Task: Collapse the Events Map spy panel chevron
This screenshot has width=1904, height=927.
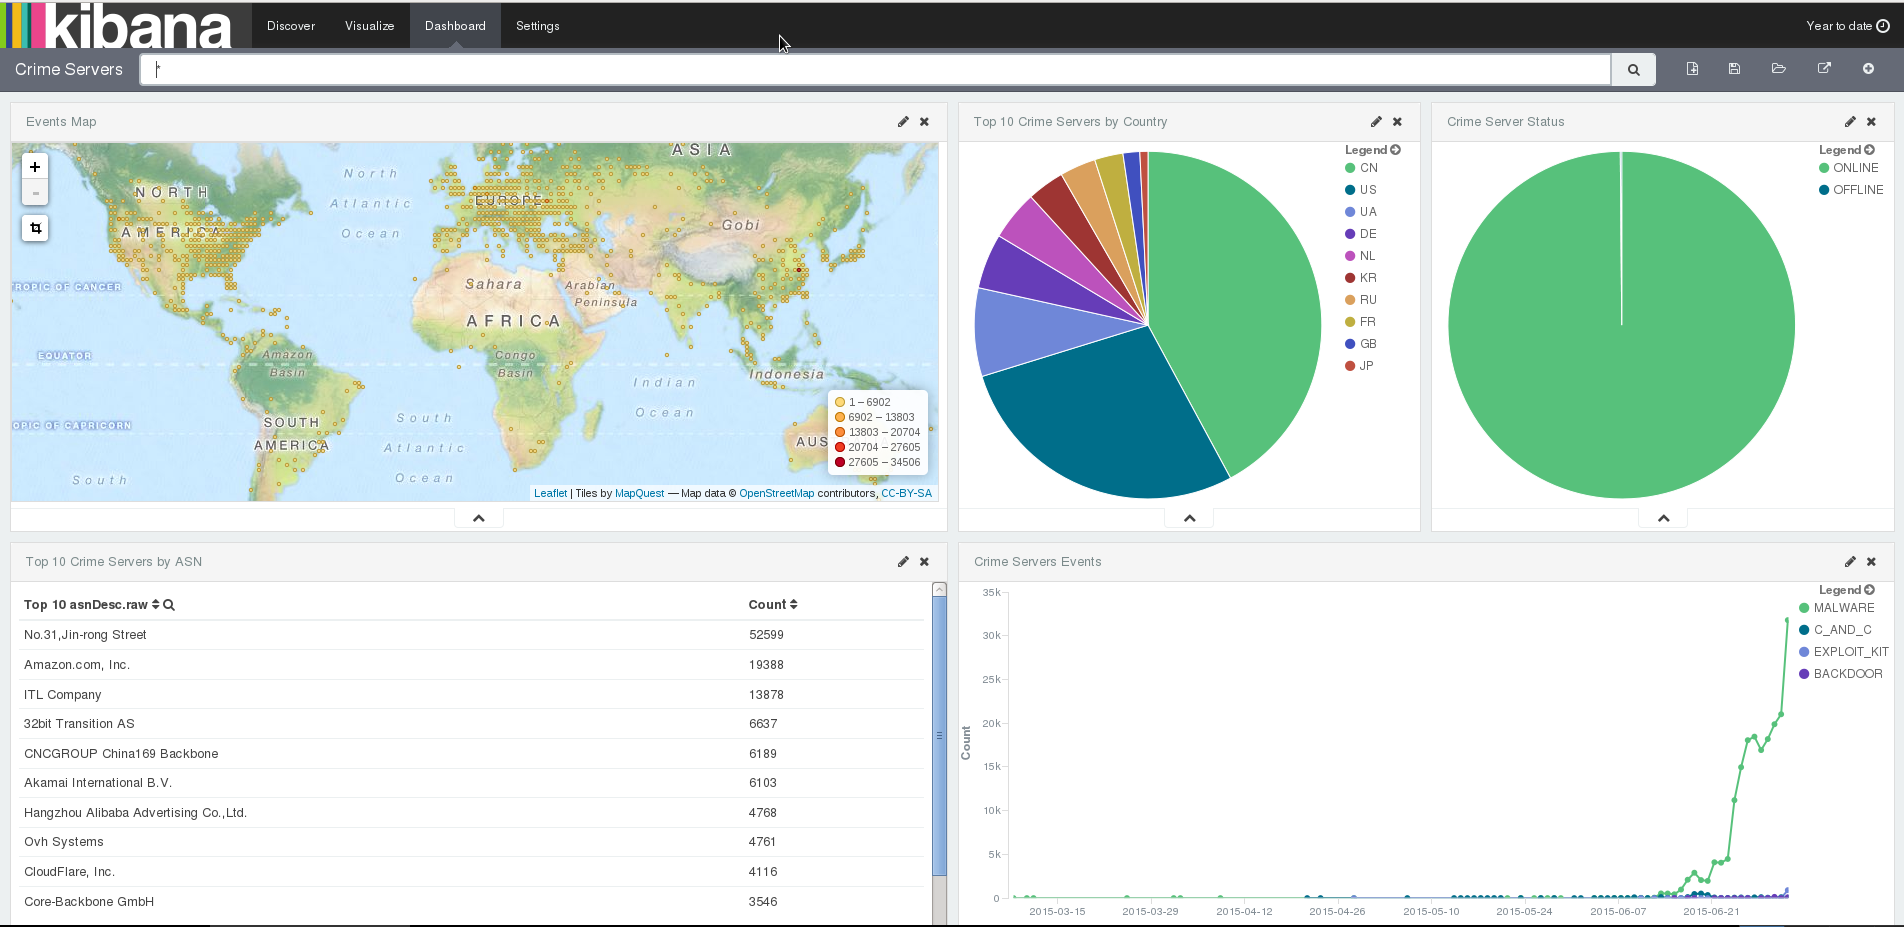Action: (x=479, y=518)
